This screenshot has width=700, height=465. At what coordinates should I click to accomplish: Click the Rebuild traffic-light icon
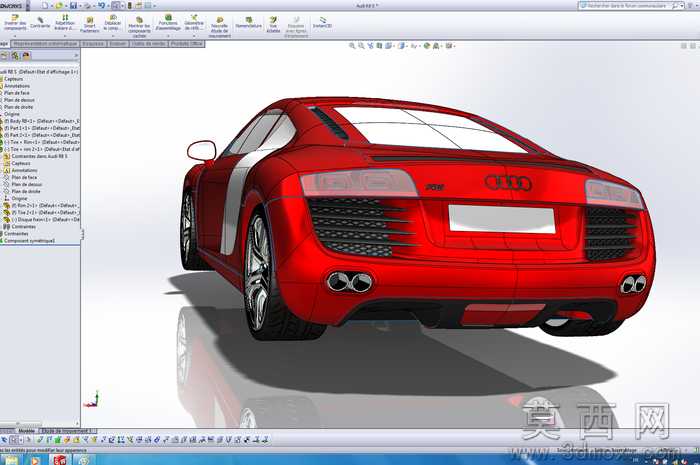(130, 6)
